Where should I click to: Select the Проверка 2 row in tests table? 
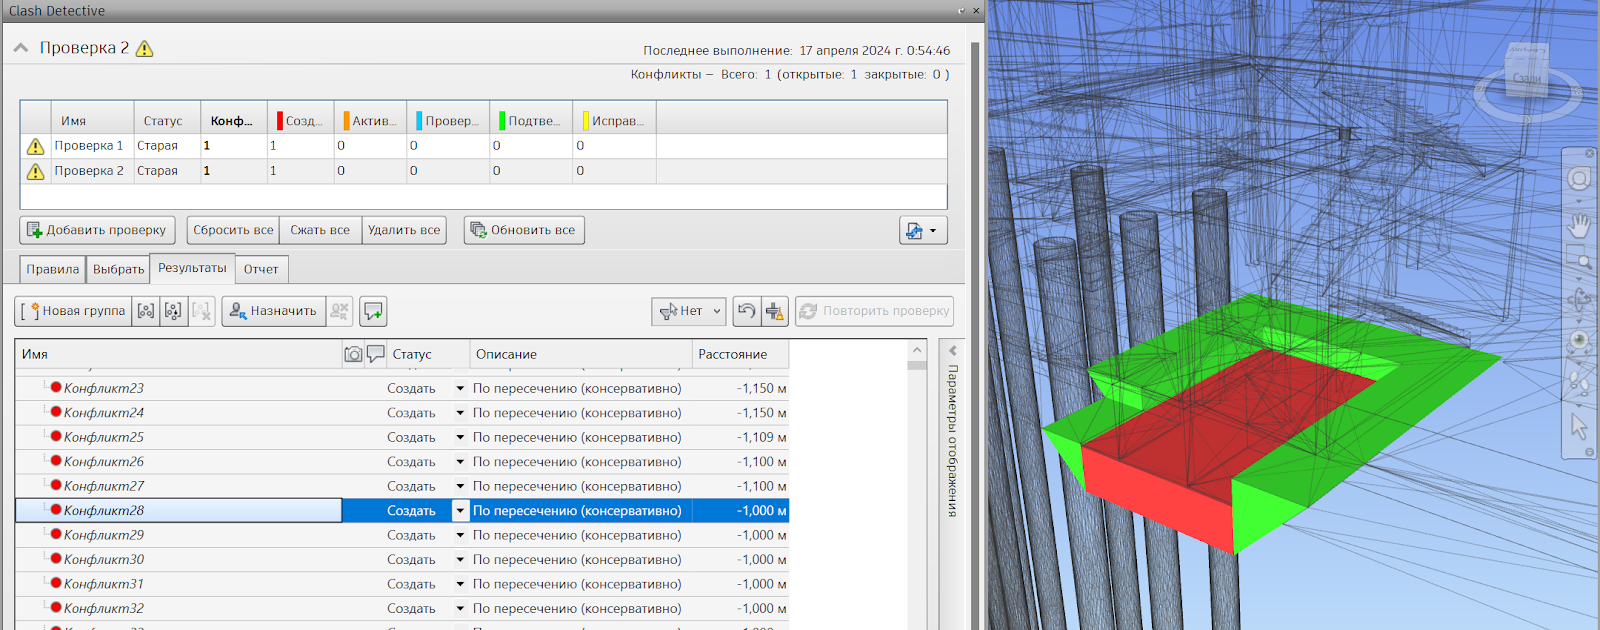(x=483, y=171)
